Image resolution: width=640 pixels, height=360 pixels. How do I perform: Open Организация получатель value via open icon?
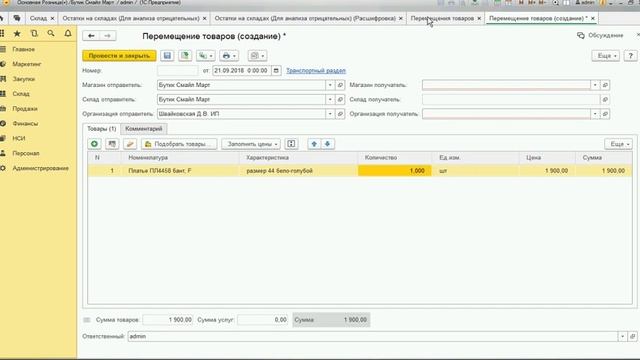pyautogui.click(x=605, y=114)
